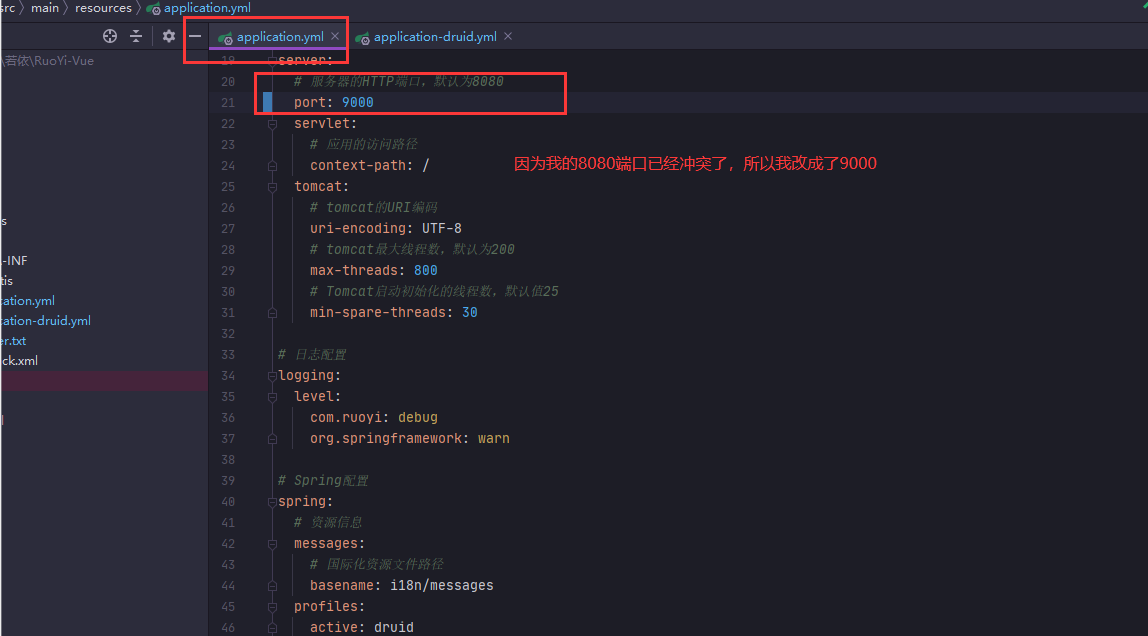
Task: Fold the logging section at line 34
Action: click(272, 376)
